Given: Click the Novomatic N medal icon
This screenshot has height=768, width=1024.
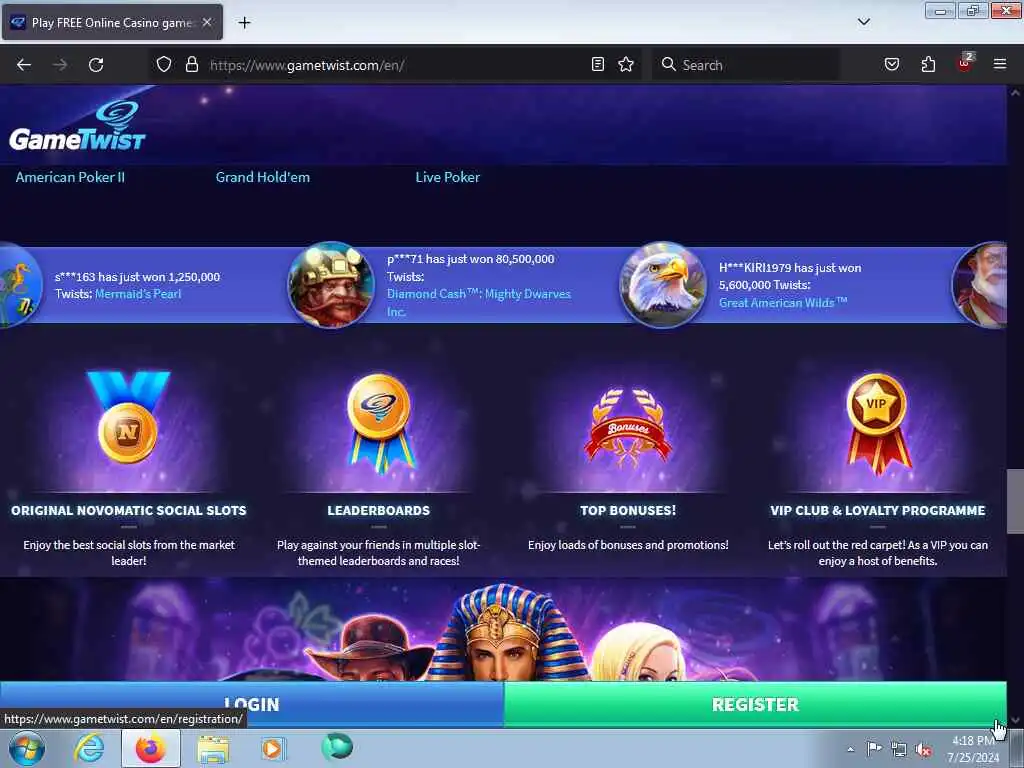Looking at the screenshot, I should pyautogui.click(x=128, y=418).
